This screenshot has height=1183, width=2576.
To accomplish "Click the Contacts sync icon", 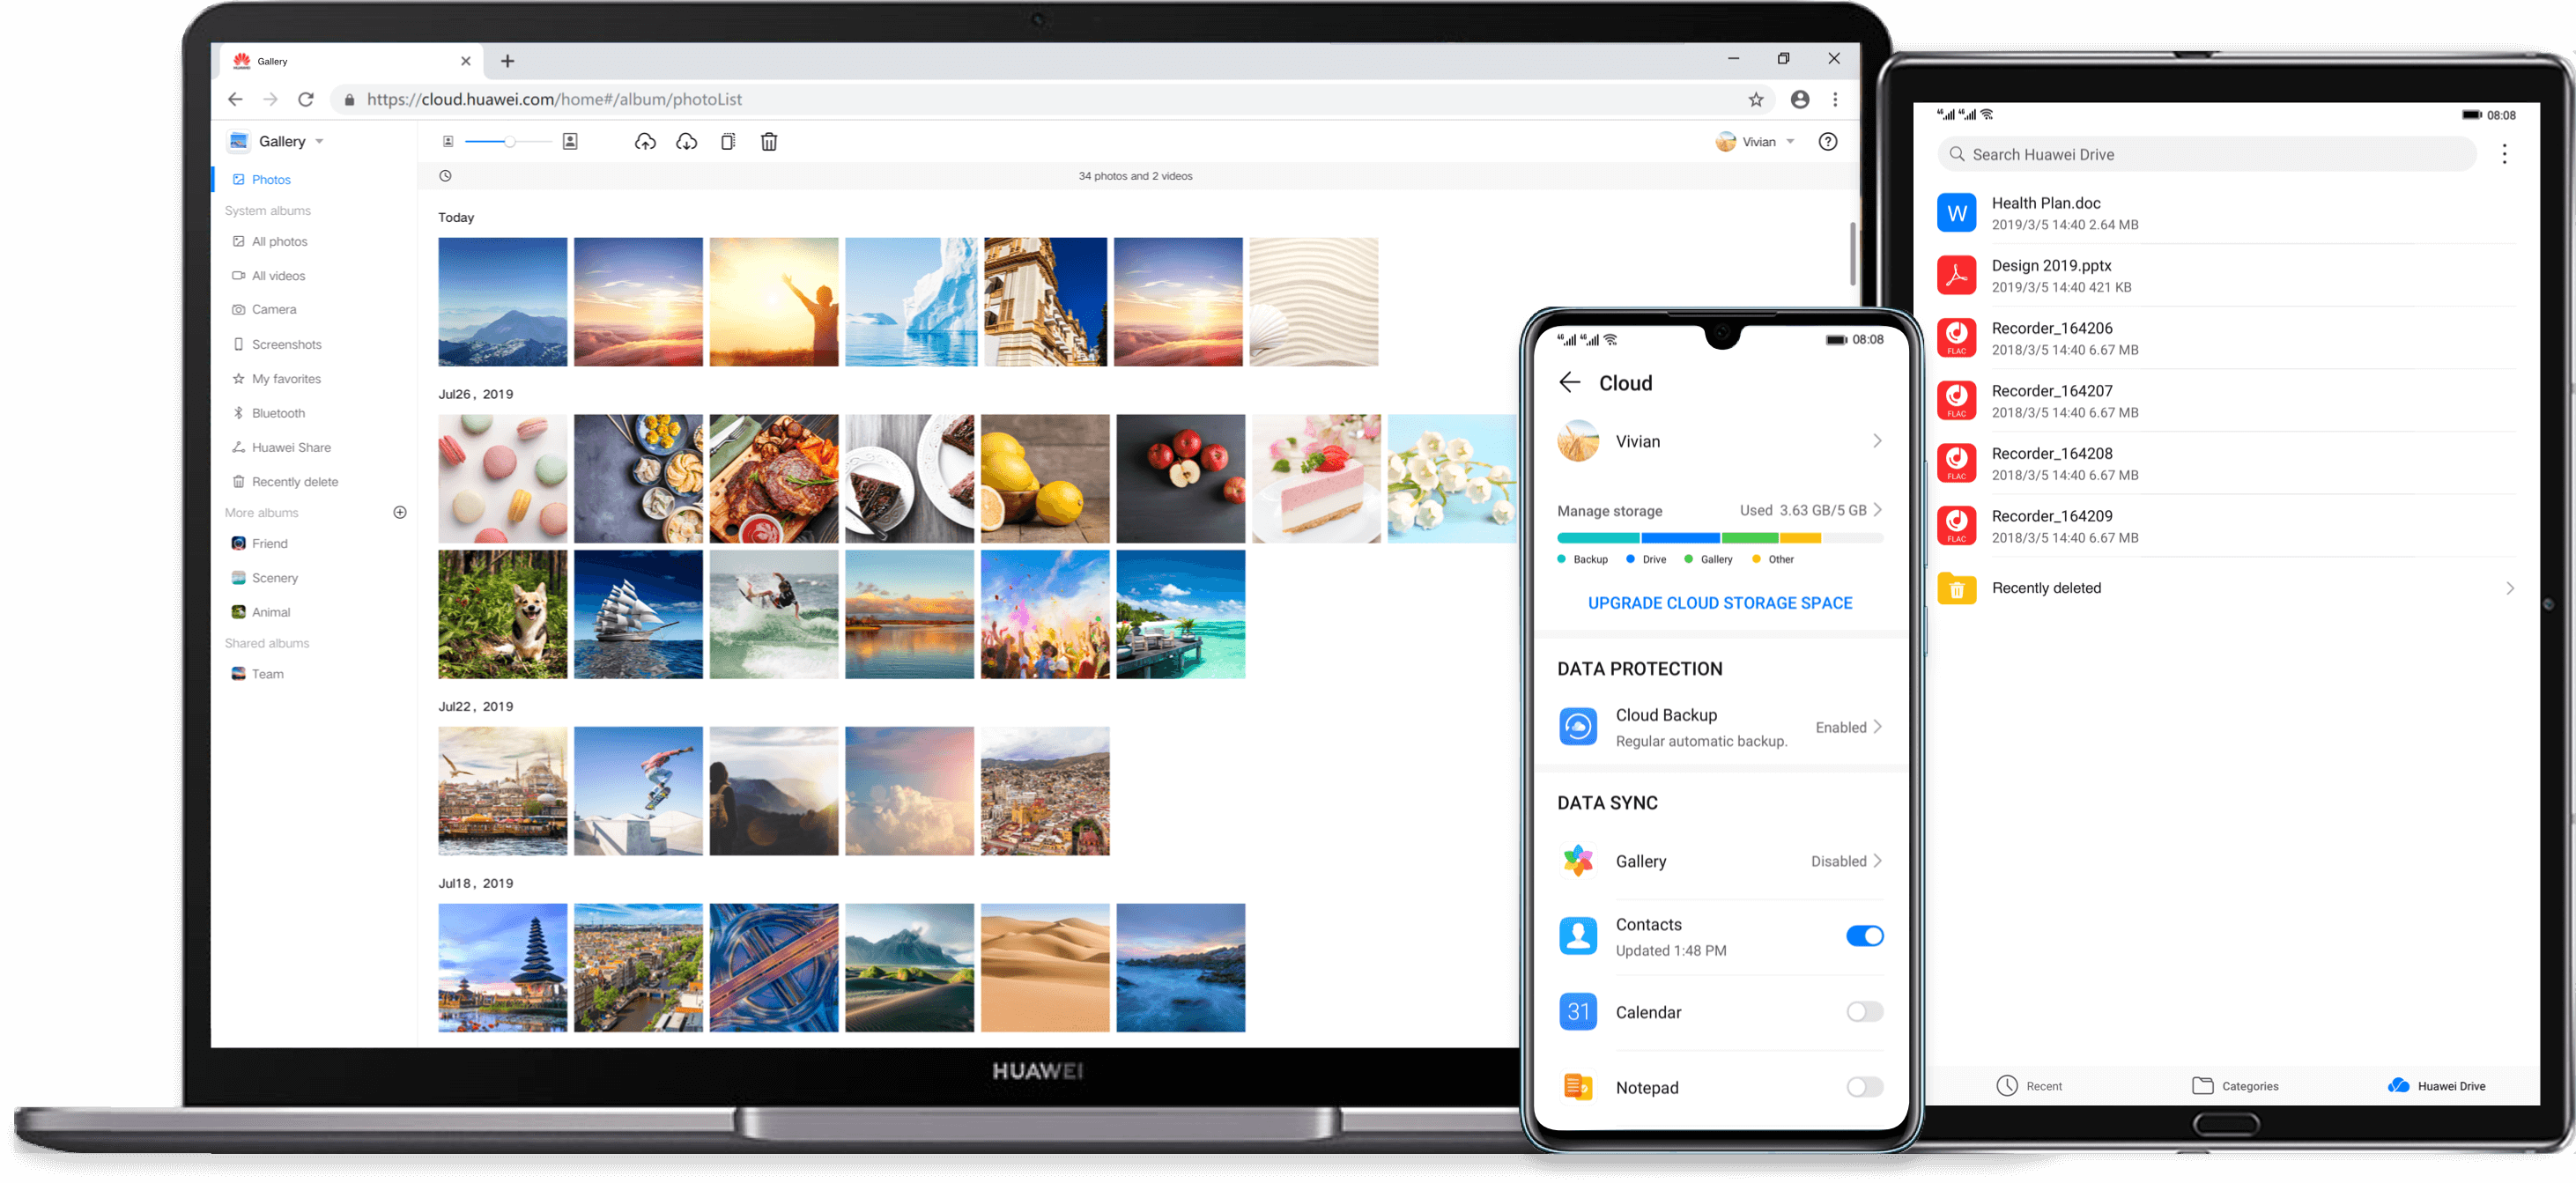I will point(1577,935).
